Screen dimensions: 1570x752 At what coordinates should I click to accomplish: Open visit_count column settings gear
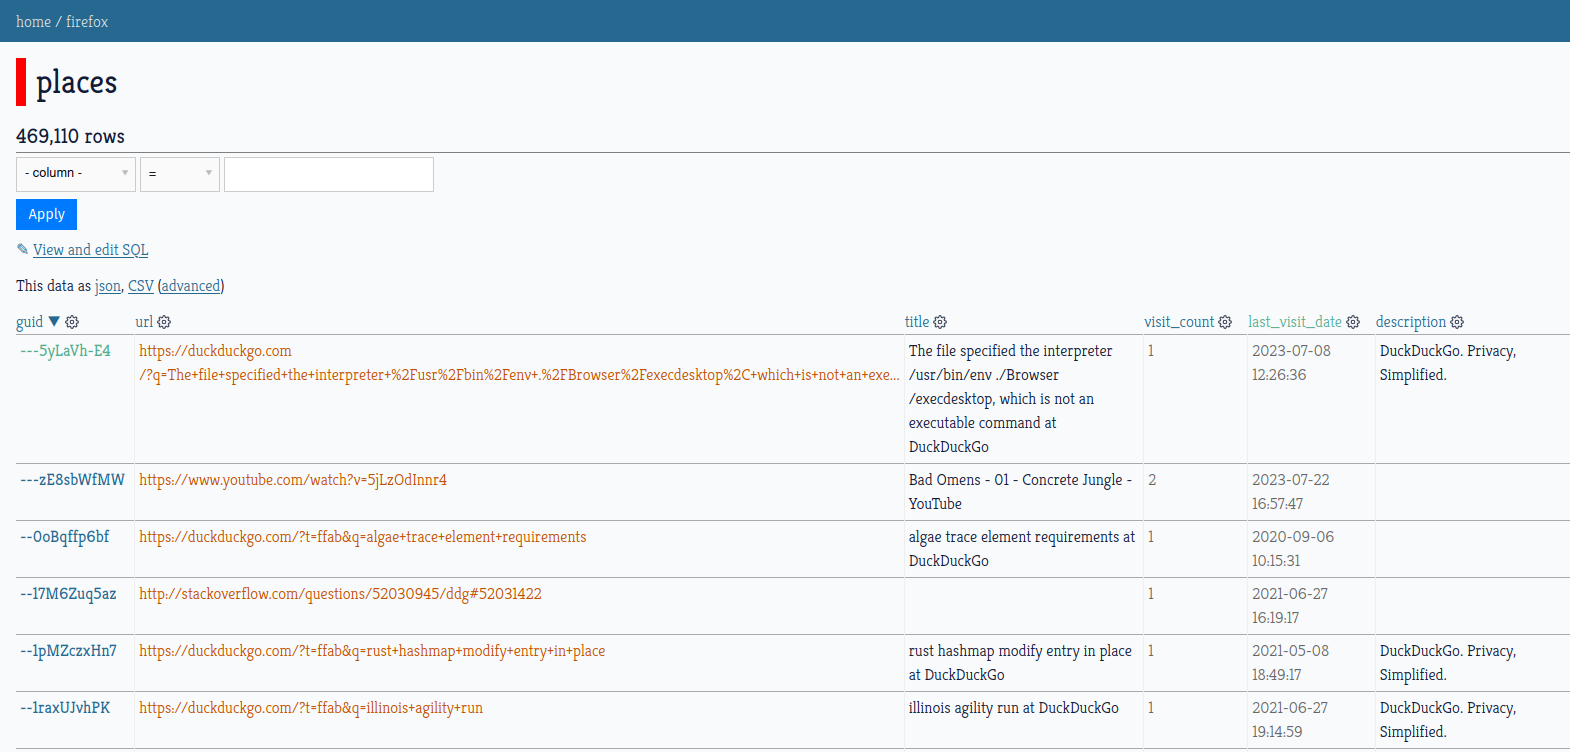[x=1225, y=322]
